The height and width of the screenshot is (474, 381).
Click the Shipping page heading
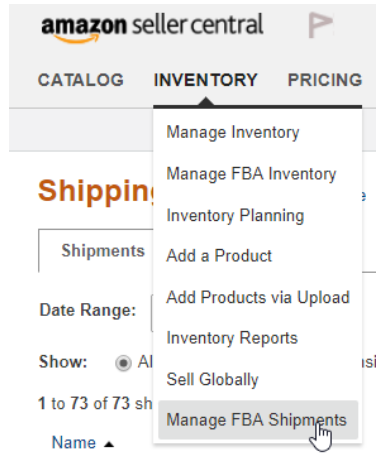pyautogui.click(x=97, y=192)
